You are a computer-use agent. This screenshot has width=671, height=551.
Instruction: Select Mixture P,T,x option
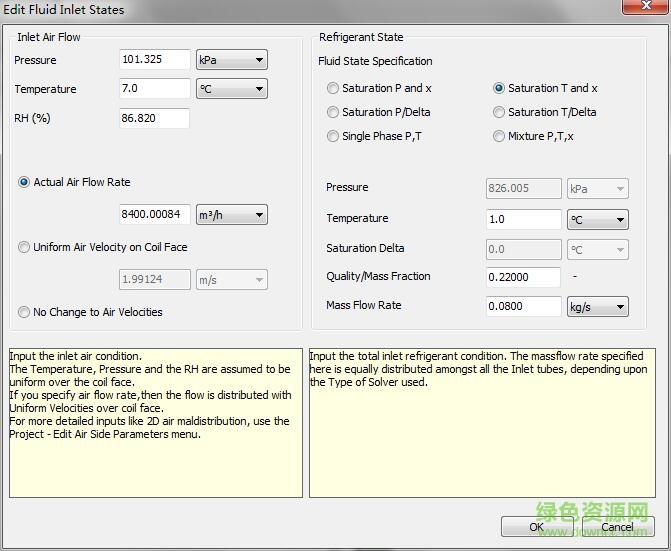(x=499, y=136)
